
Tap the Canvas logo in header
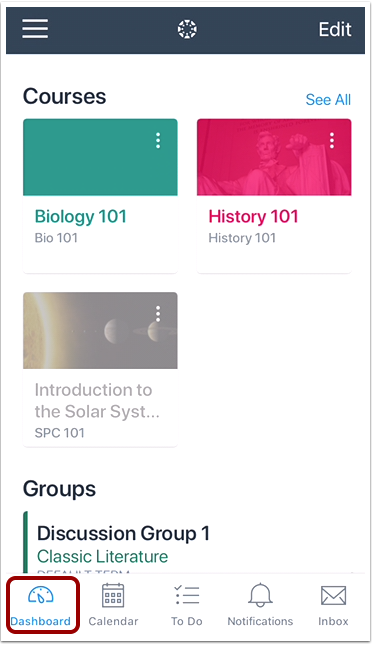(187, 29)
